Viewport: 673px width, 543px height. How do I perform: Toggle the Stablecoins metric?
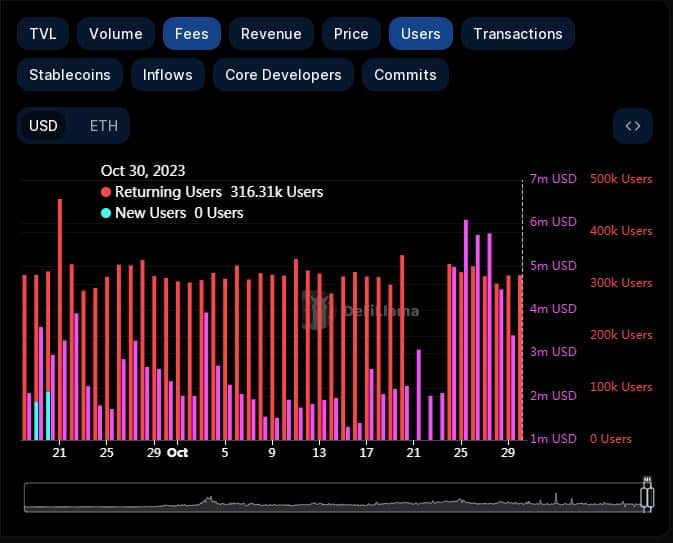[x=70, y=75]
